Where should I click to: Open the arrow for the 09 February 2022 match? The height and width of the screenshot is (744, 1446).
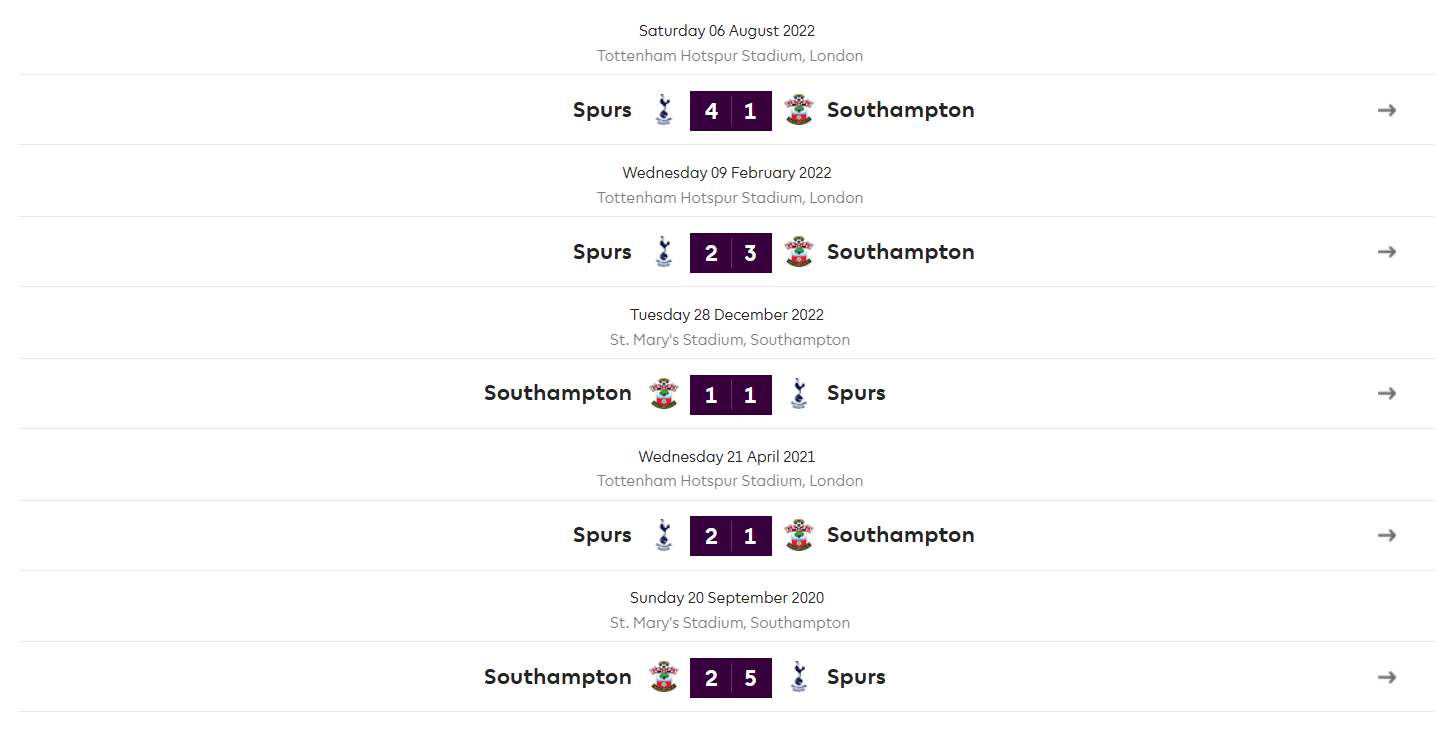(1387, 252)
